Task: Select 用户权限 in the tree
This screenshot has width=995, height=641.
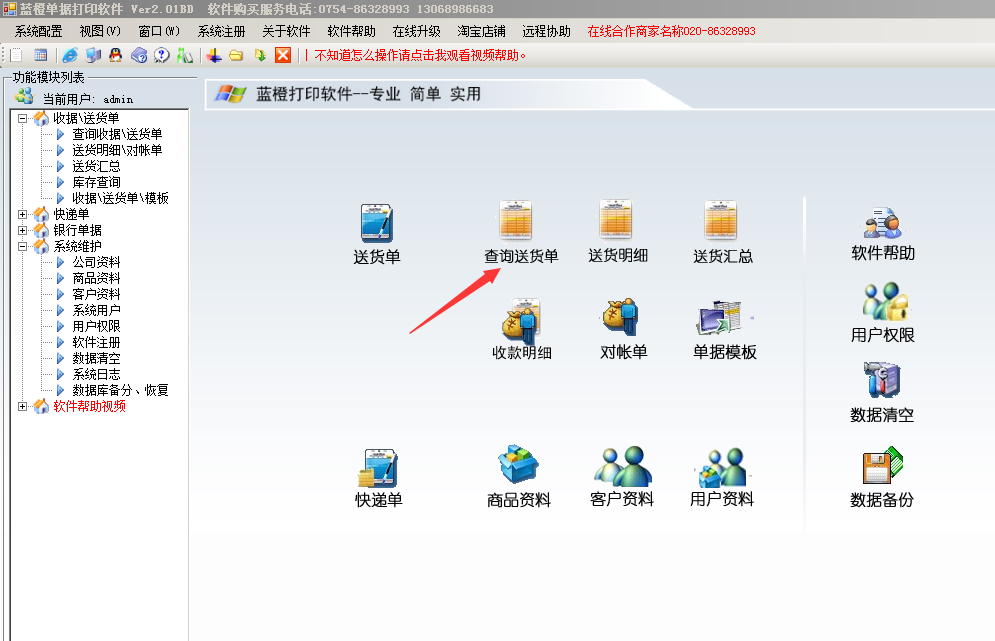Action: point(96,326)
